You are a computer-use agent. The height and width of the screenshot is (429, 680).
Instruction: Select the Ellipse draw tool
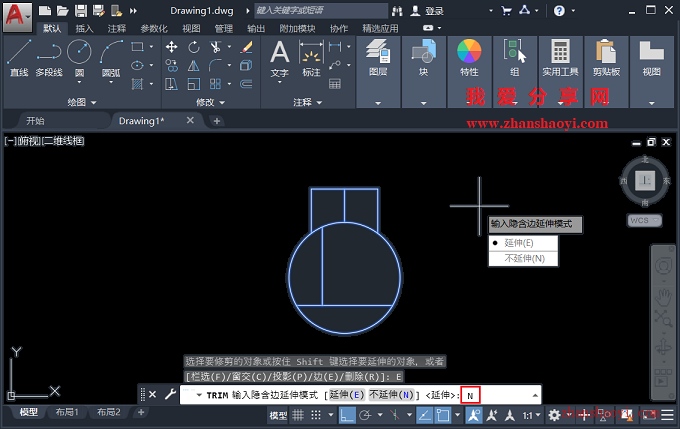137,65
